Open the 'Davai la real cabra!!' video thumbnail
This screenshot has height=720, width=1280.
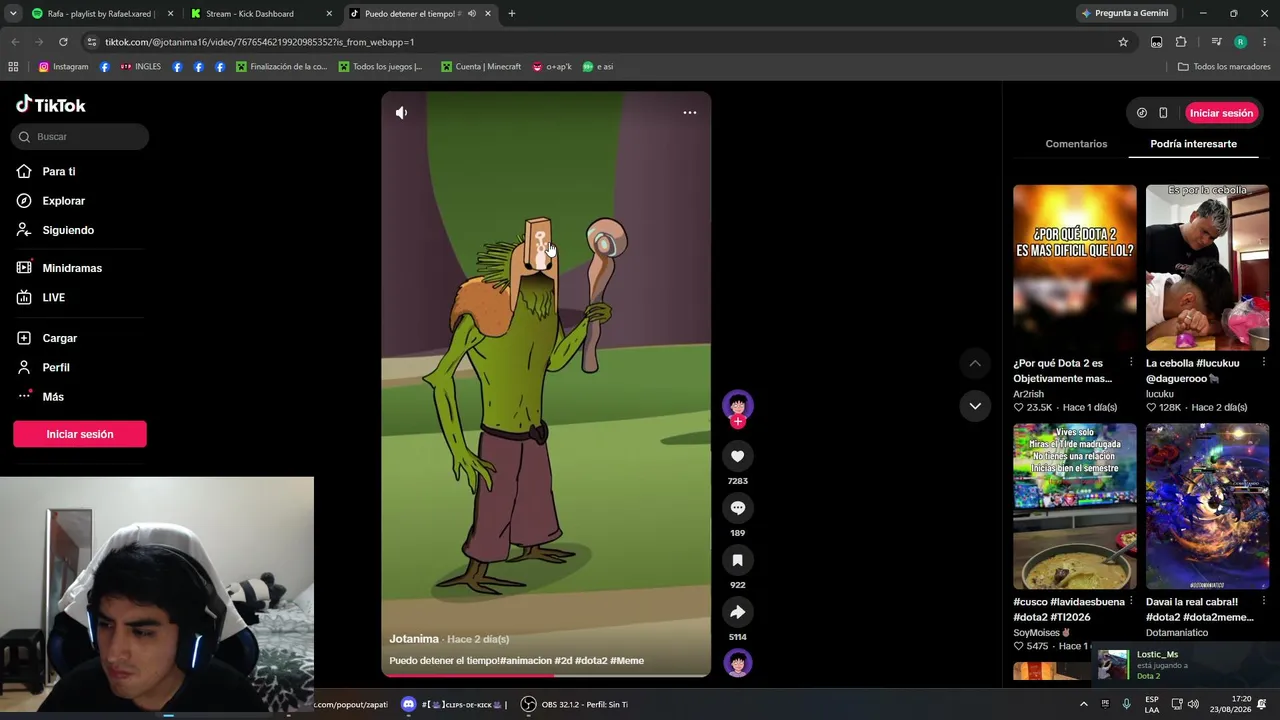click(x=1207, y=507)
